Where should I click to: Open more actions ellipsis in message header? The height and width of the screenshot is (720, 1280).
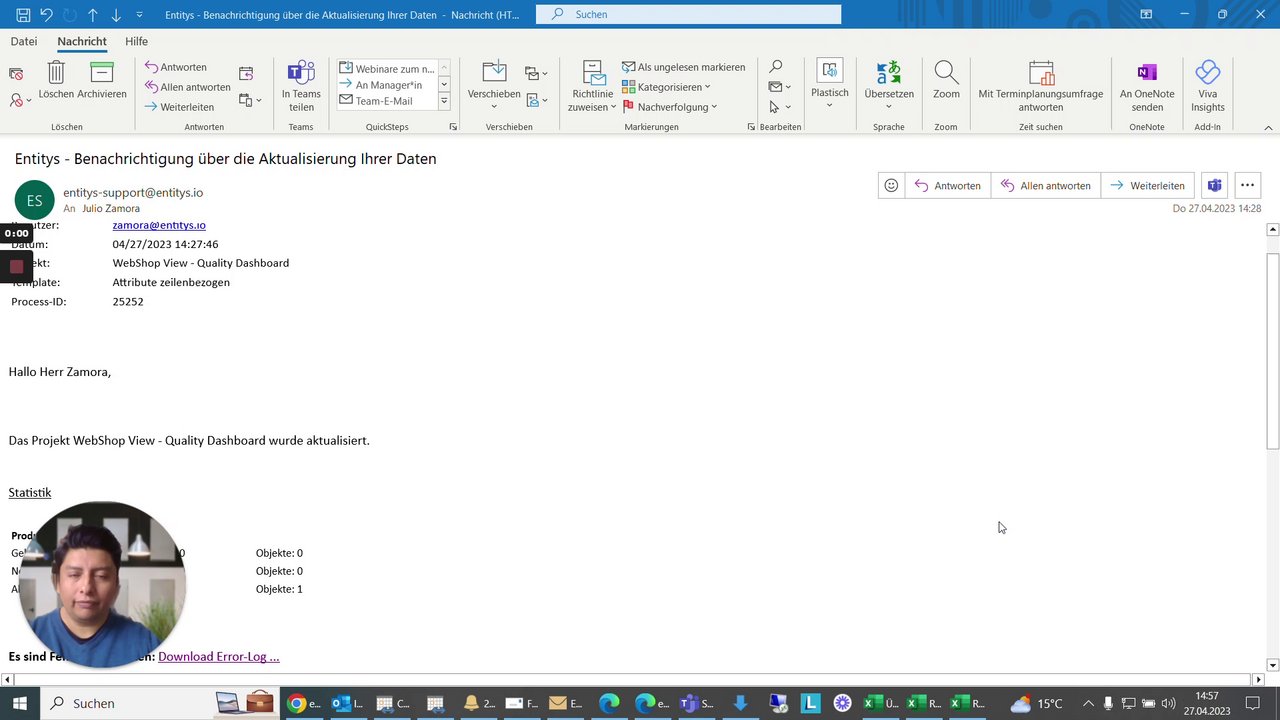[x=1247, y=185]
